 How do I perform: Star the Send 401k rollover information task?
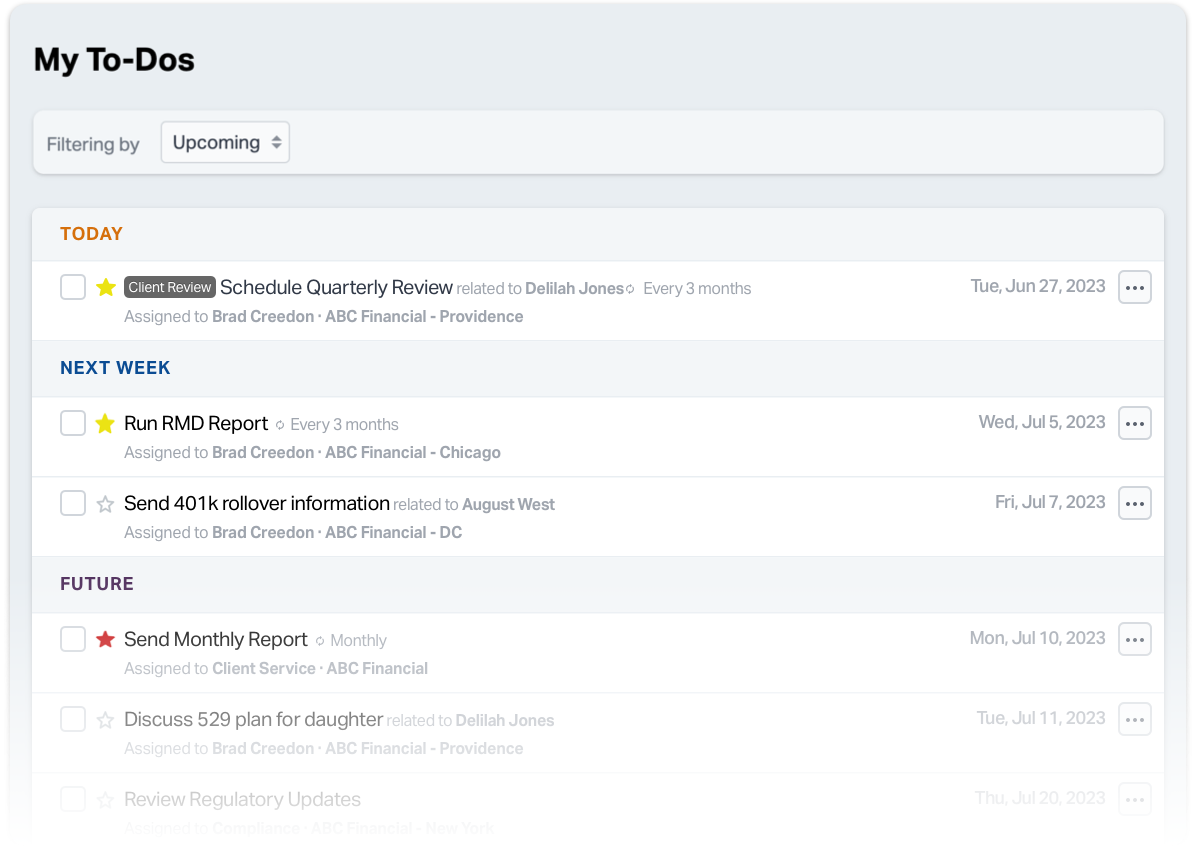pyautogui.click(x=105, y=503)
